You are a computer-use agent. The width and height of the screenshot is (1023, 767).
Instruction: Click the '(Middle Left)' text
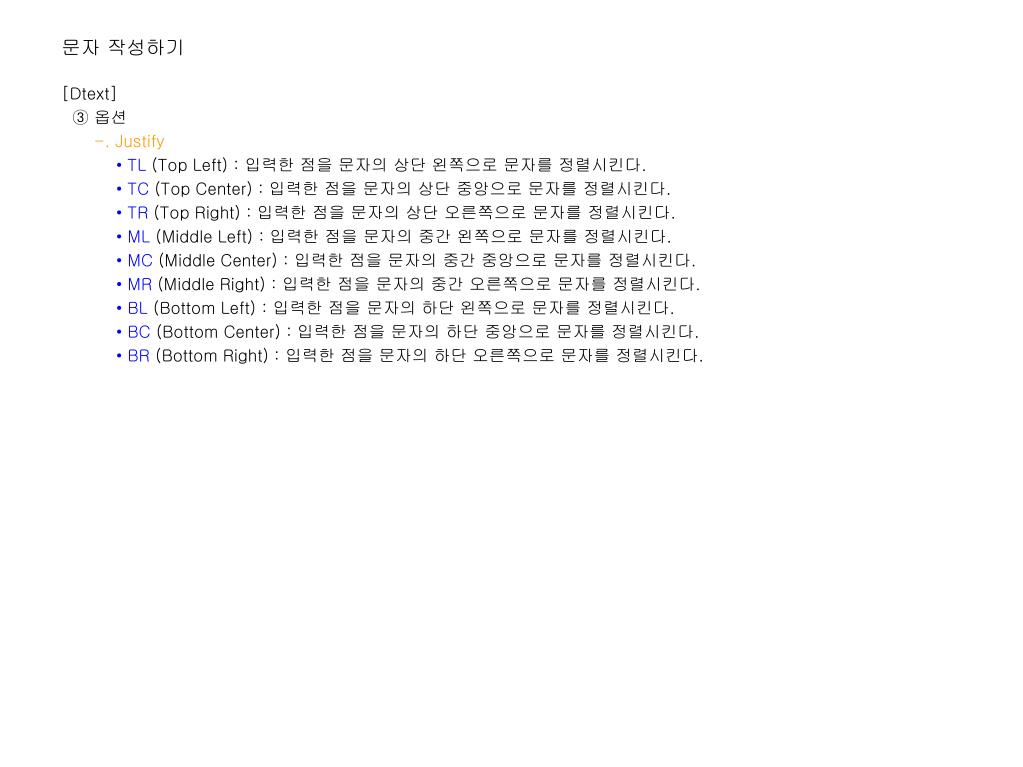click(204, 237)
